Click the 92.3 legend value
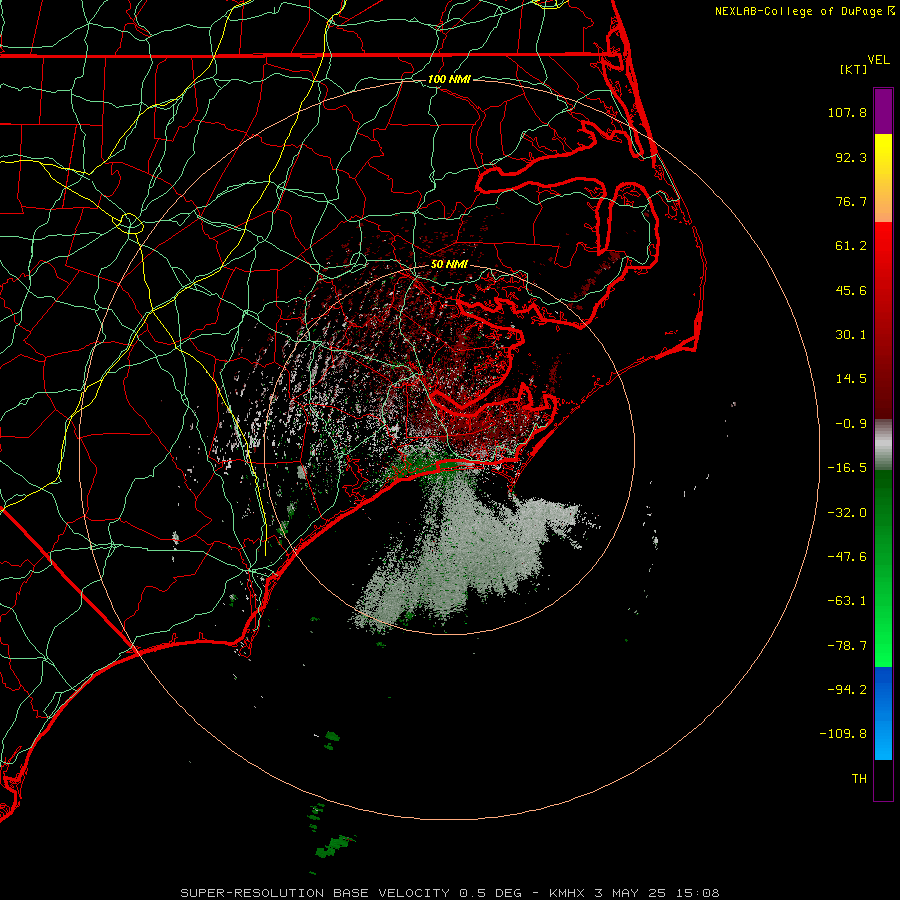This screenshot has width=900, height=900. [x=851, y=157]
